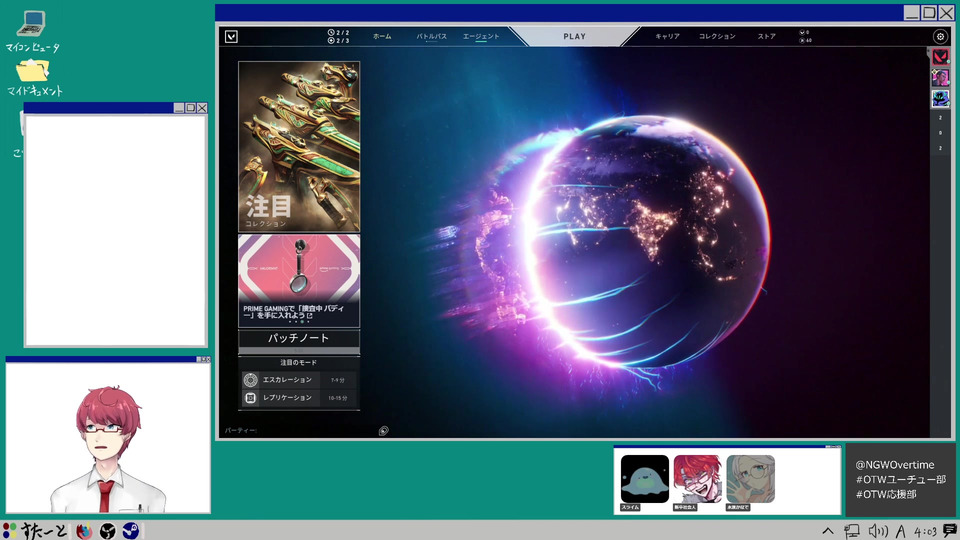Click the IME input mode A indicator

[901, 531]
